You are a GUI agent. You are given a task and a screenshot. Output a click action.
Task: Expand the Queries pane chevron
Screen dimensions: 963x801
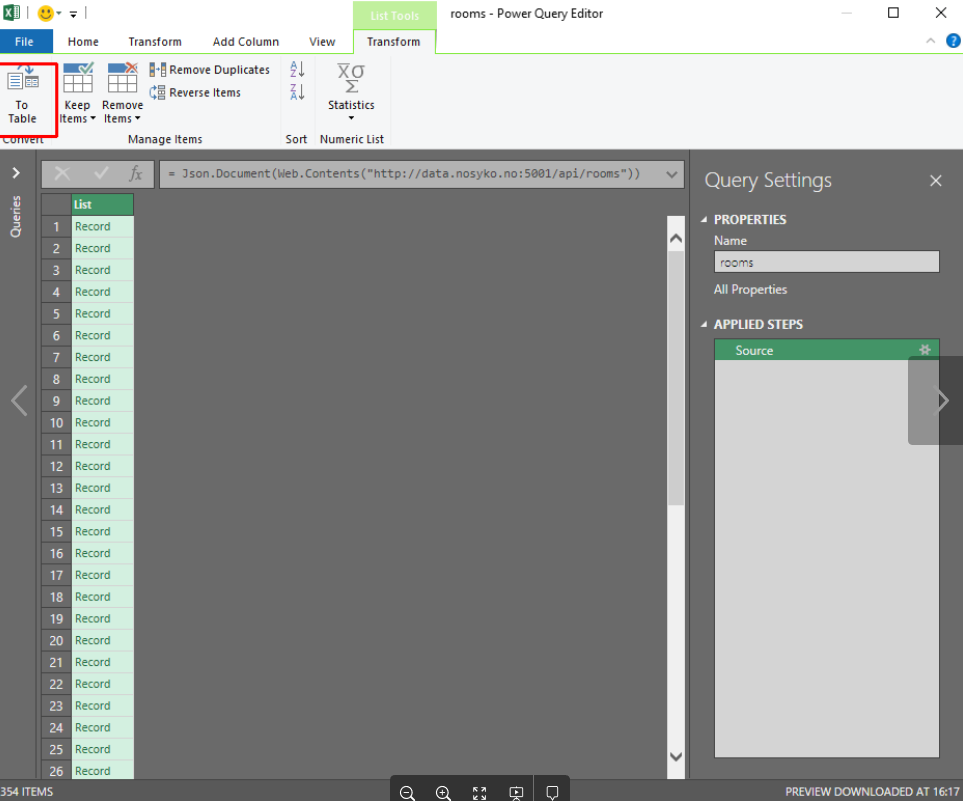[x=16, y=173]
